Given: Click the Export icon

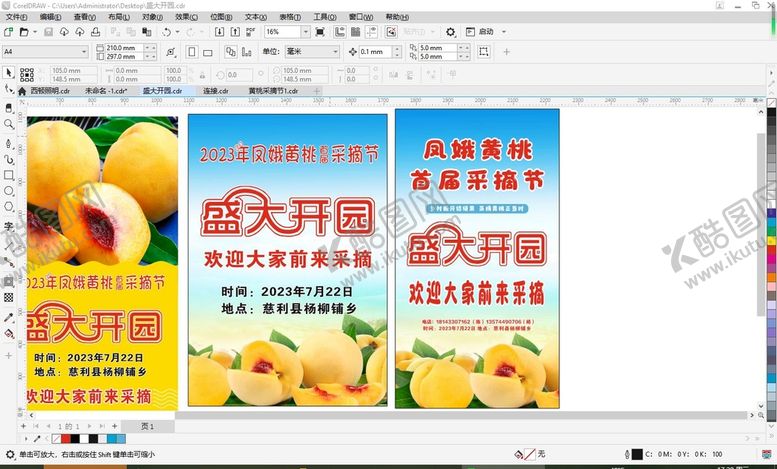Looking at the screenshot, I should (x=235, y=32).
